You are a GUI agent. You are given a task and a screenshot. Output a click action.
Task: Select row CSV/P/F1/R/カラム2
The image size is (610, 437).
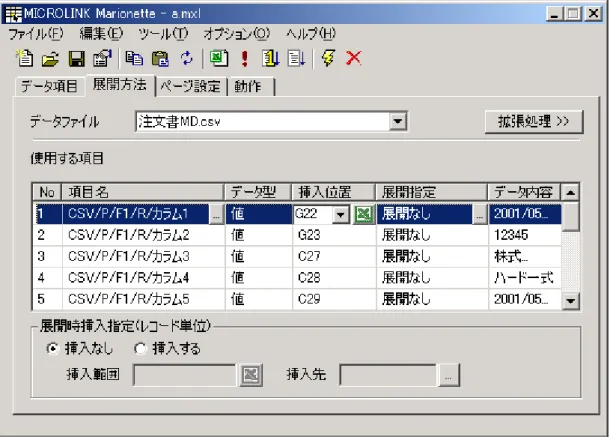pyautogui.click(x=297, y=235)
